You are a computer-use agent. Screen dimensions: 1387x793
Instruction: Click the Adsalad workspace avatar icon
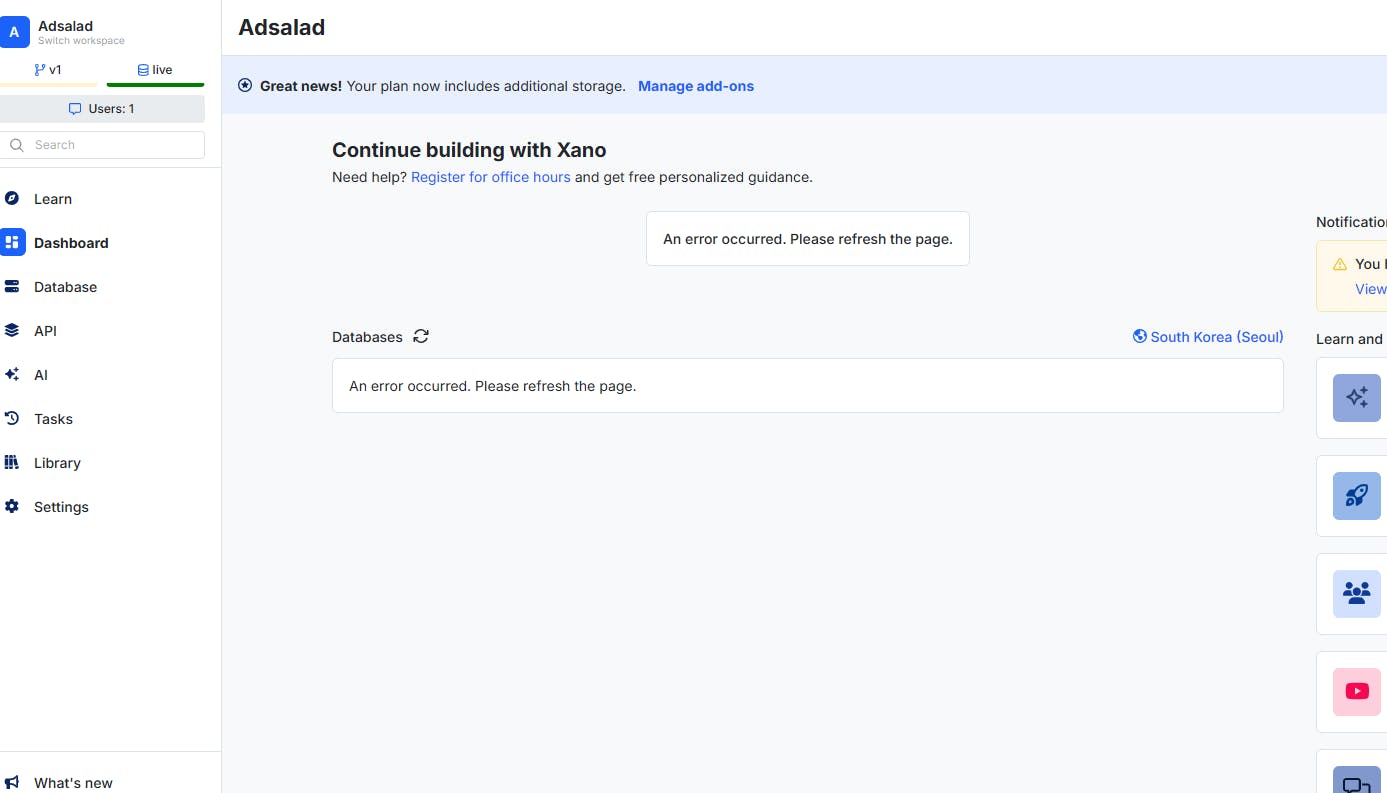(x=14, y=33)
